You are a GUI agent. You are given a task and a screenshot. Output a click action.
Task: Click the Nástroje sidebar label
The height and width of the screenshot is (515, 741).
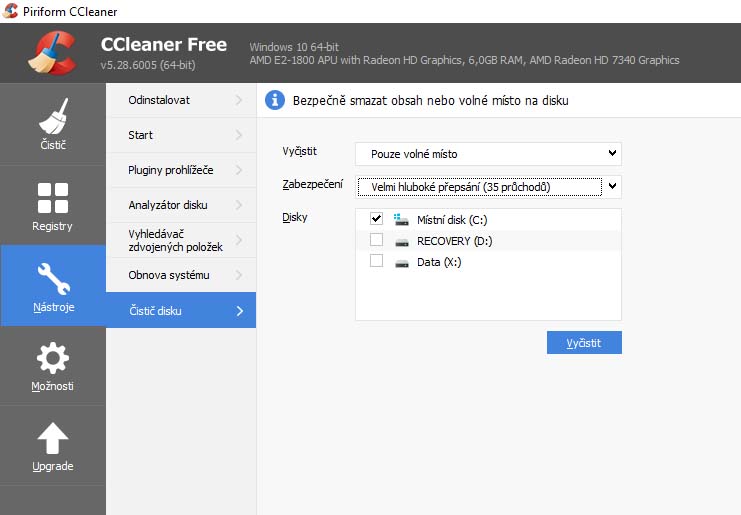(x=53, y=308)
